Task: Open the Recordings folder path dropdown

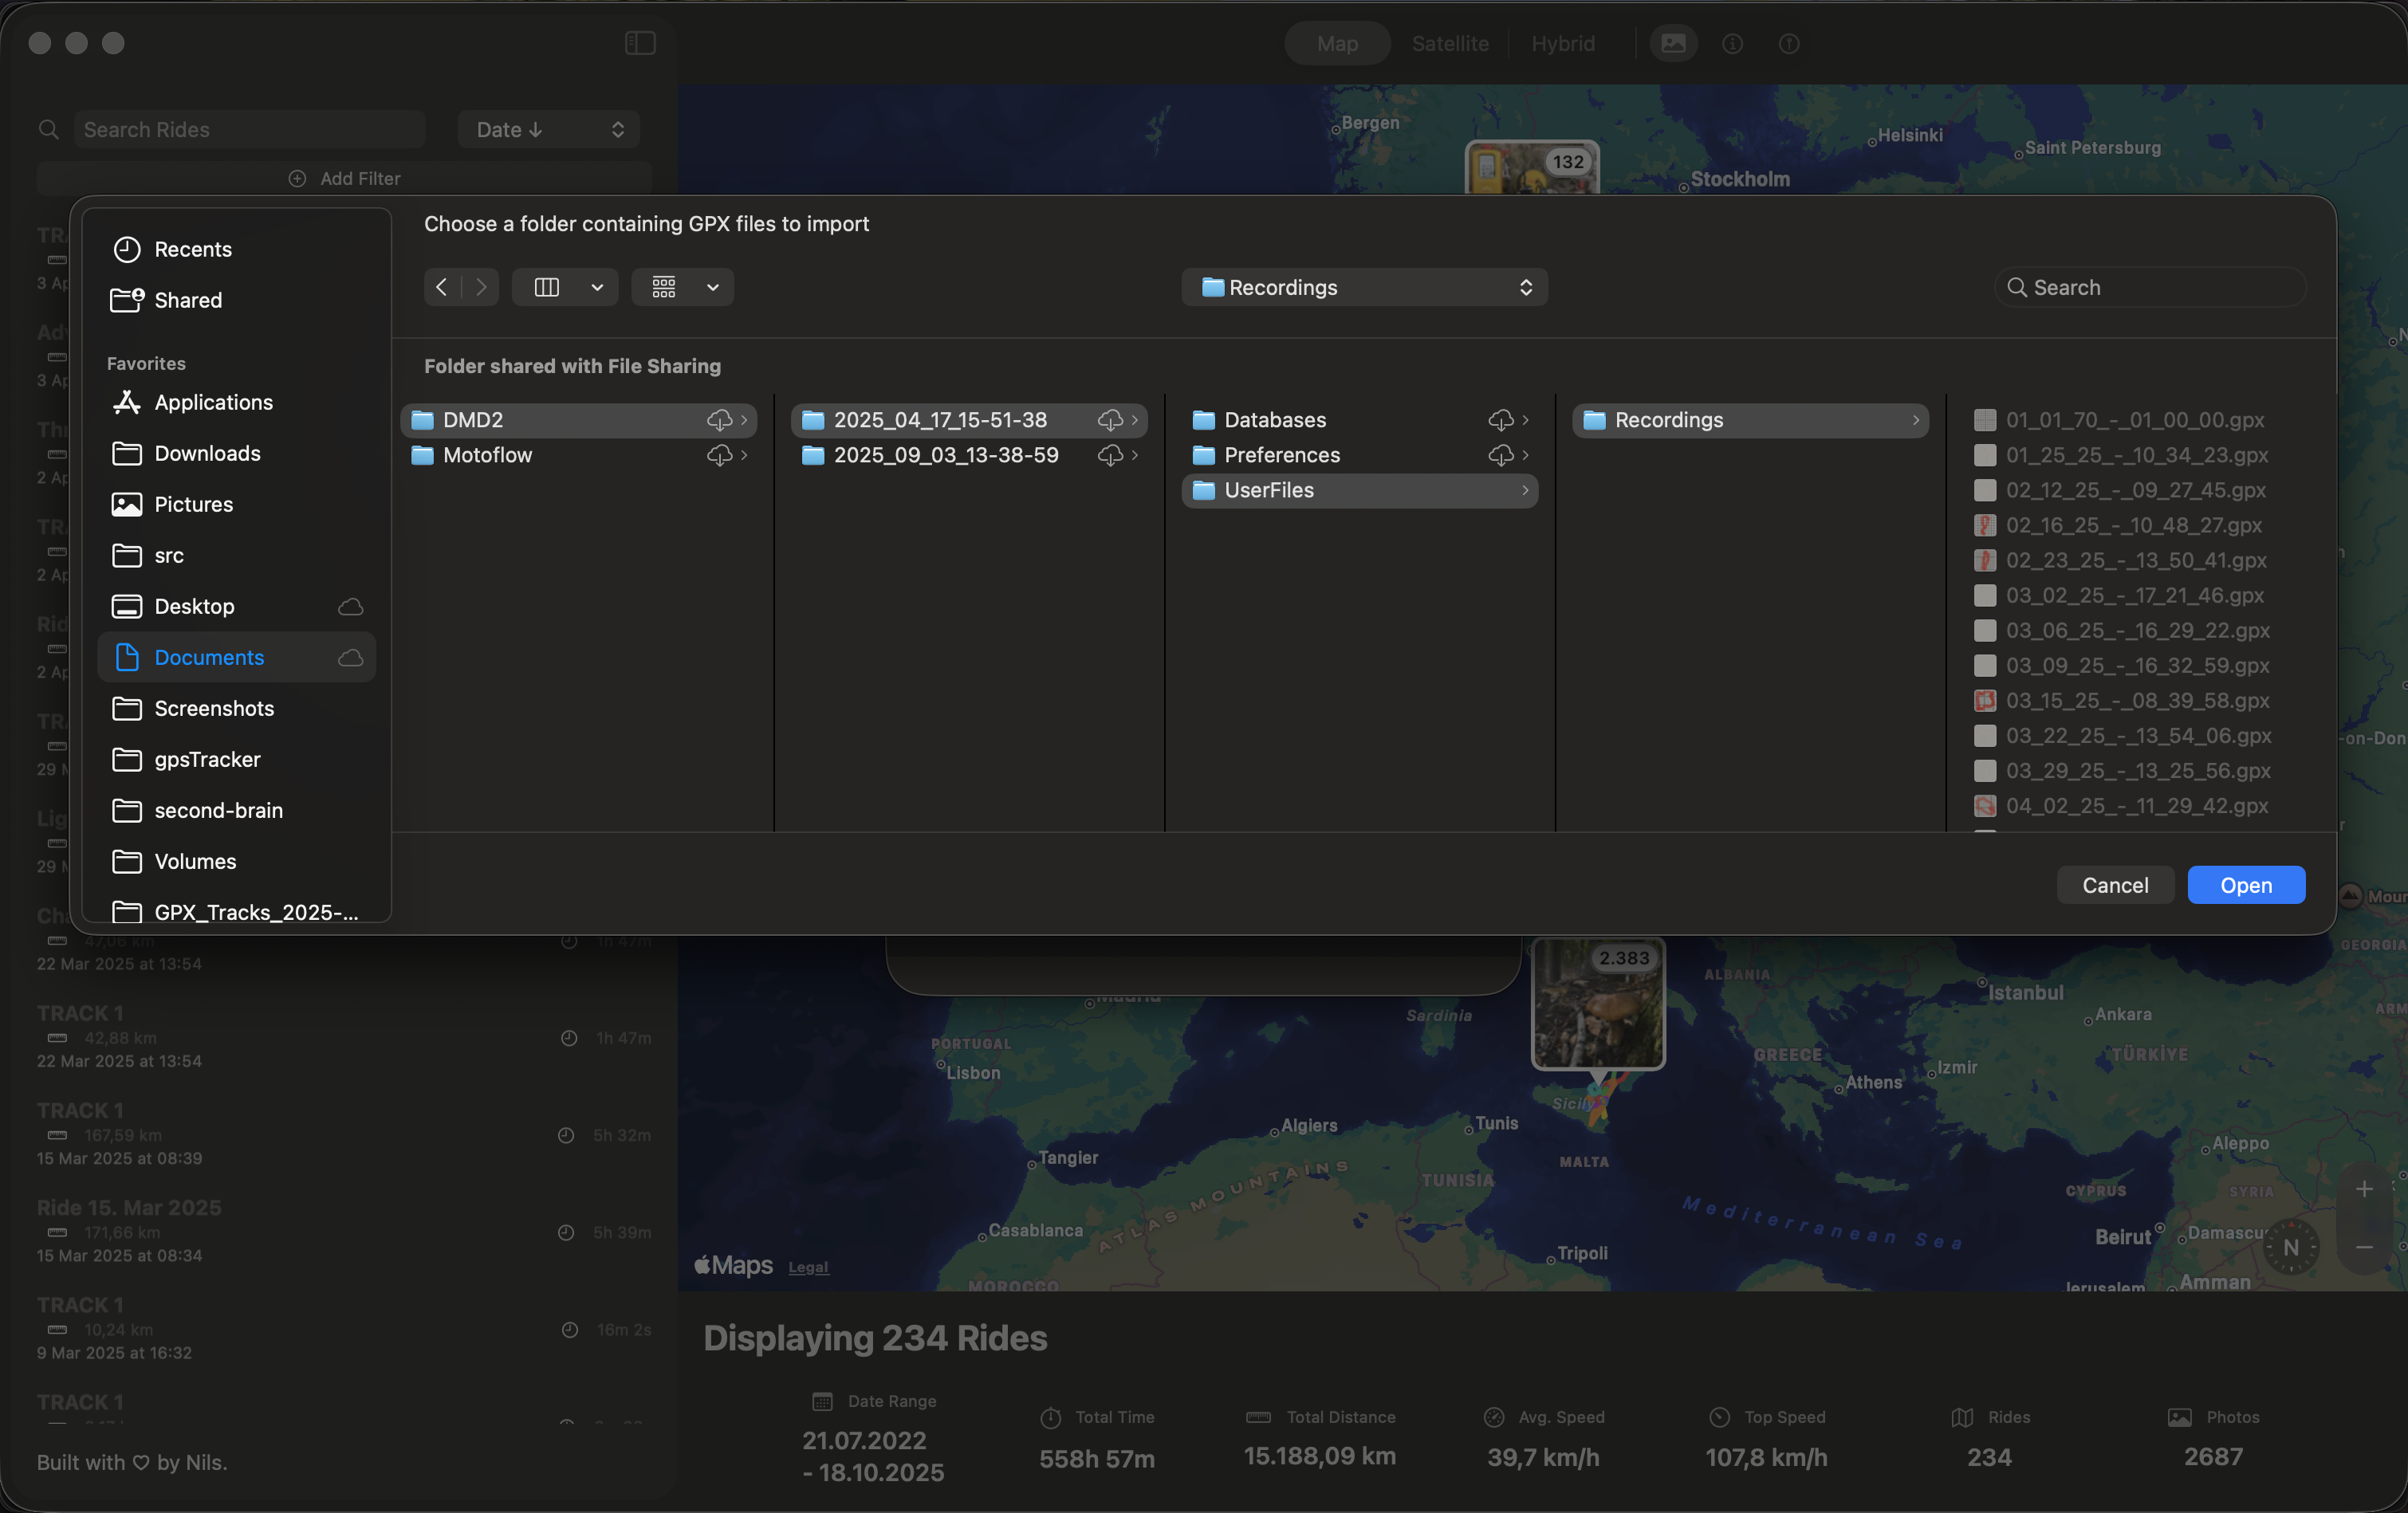Action: pyautogui.click(x=1364, y=287)
